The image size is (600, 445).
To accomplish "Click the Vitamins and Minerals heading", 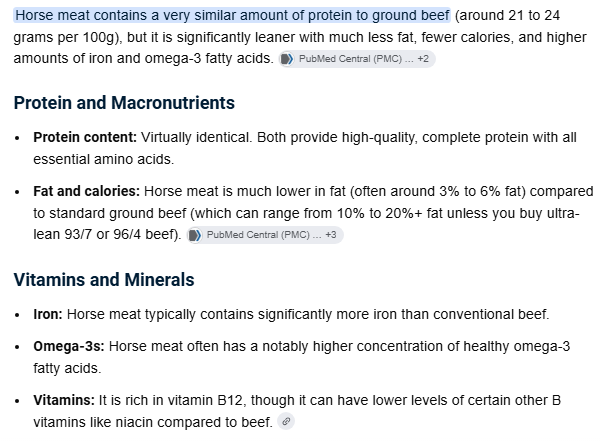I will [x=104, y=280].
